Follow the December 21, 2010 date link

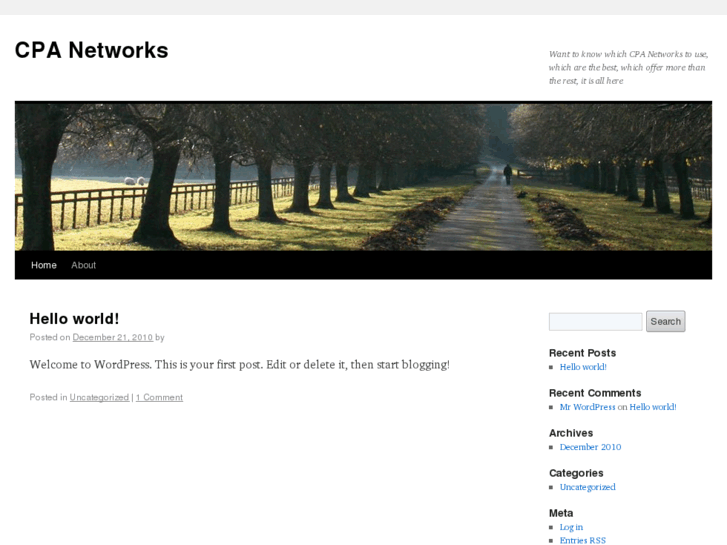pos(113,337)
